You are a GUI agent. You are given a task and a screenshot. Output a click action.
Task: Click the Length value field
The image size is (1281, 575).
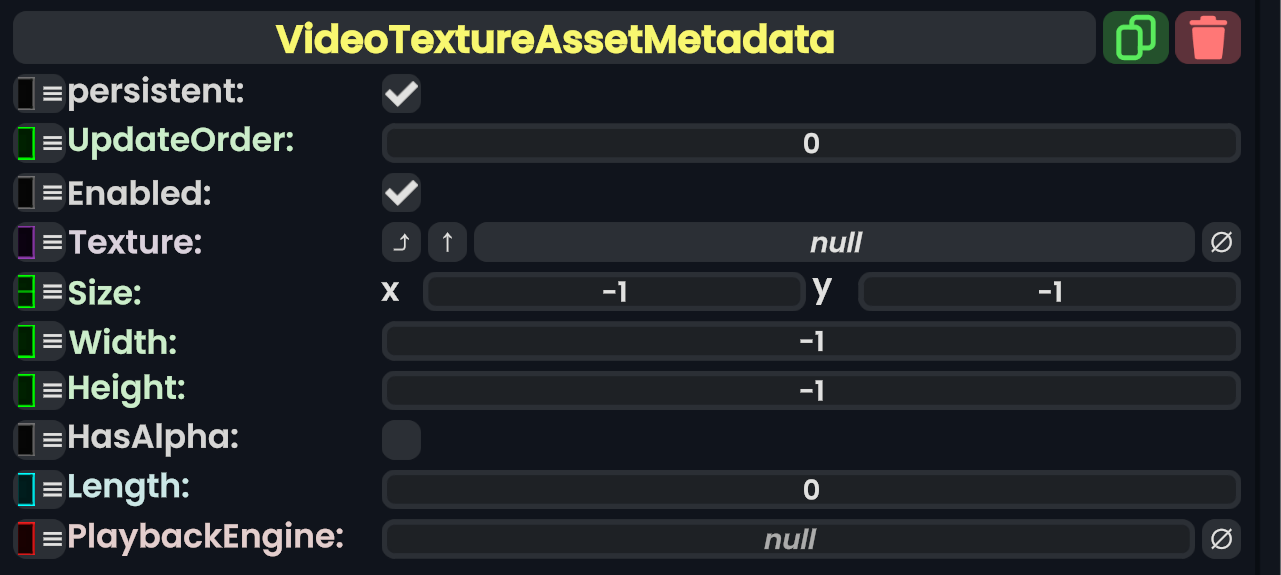click(810, 489)
